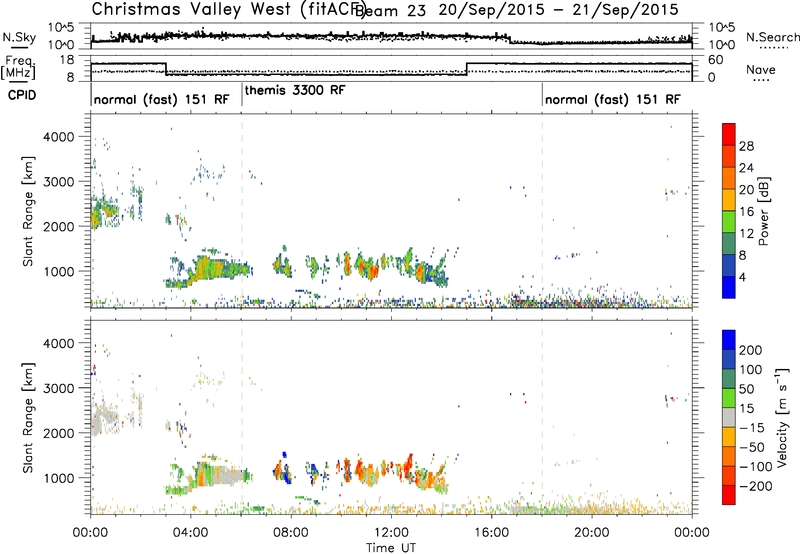Click the first 'normal (fast) 151 RF' label

click(x=161, y=99)
